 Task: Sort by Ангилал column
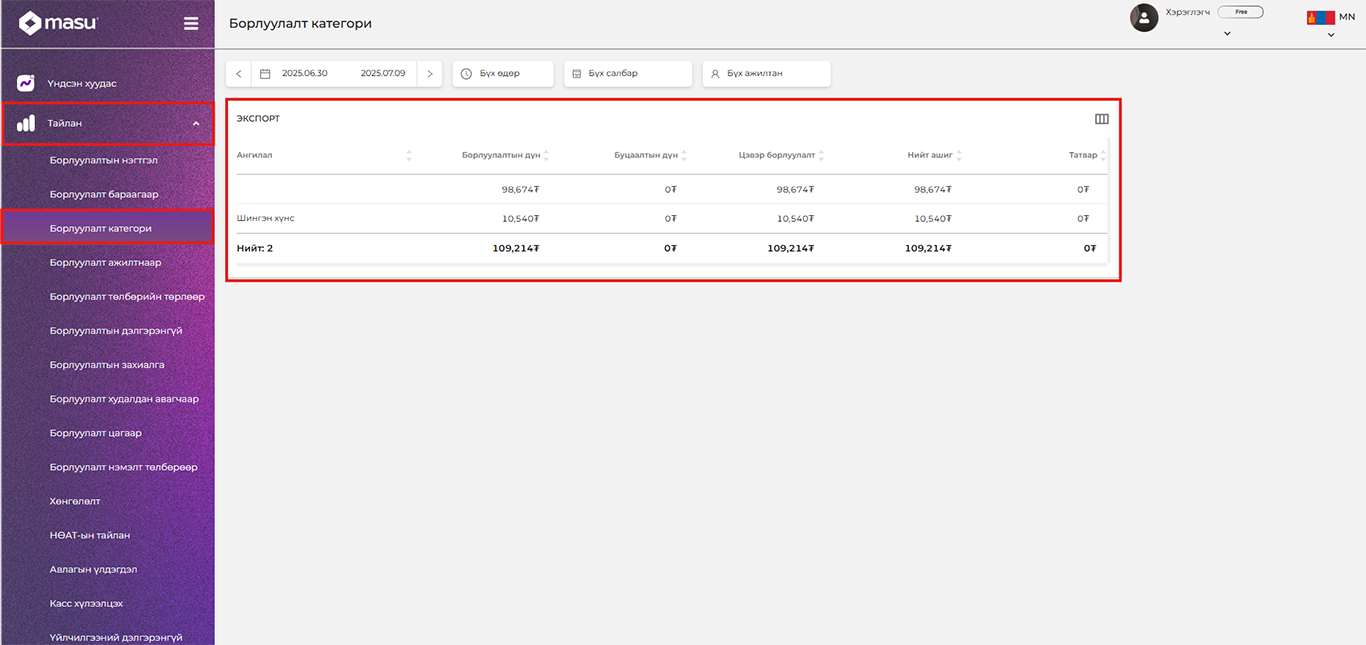coord(409,156)
